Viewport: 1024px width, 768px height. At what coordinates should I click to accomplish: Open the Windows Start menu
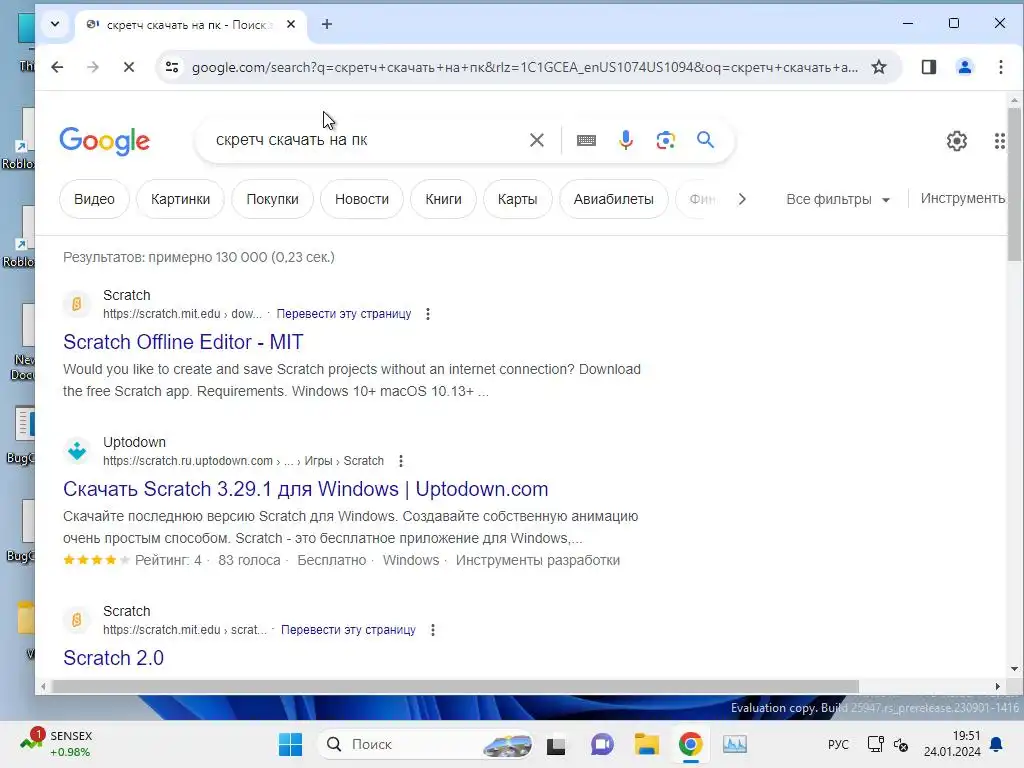(290, 744)
